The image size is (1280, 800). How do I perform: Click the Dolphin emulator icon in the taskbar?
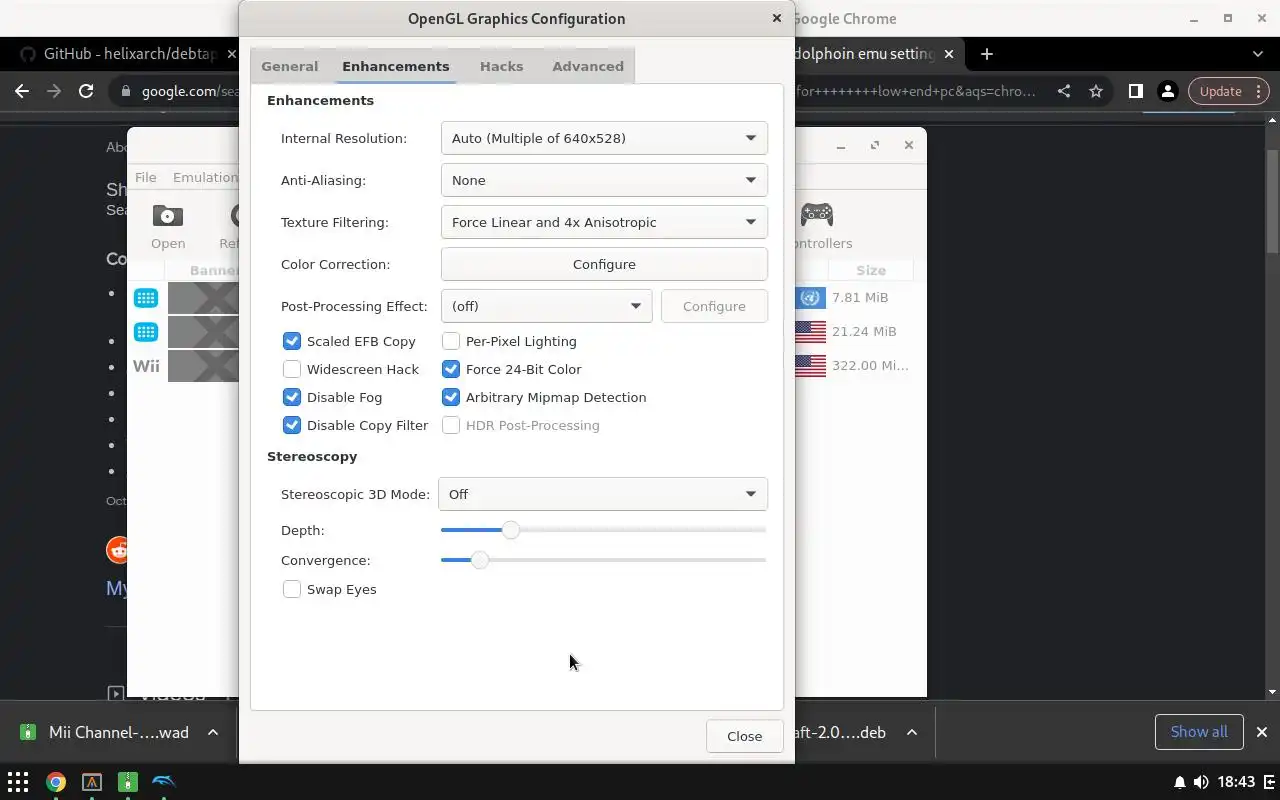(x=164, y=782)
